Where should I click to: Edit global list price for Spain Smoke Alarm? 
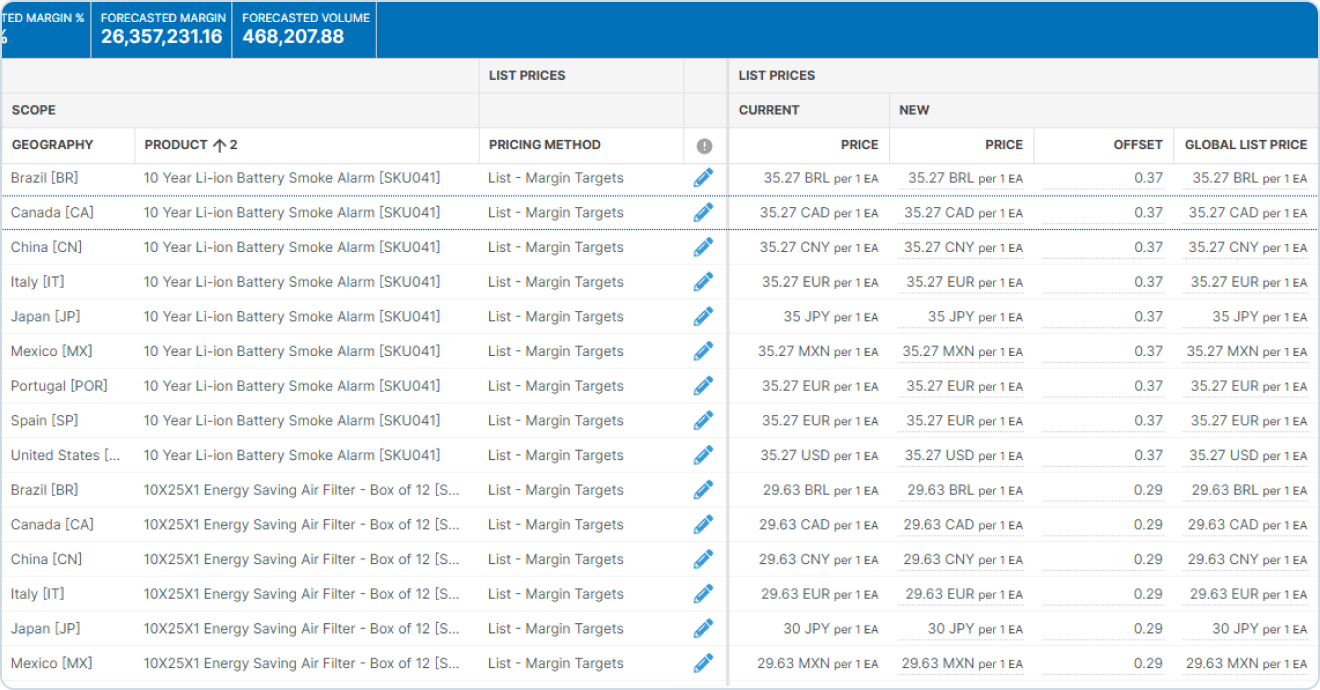[1247, 421]
